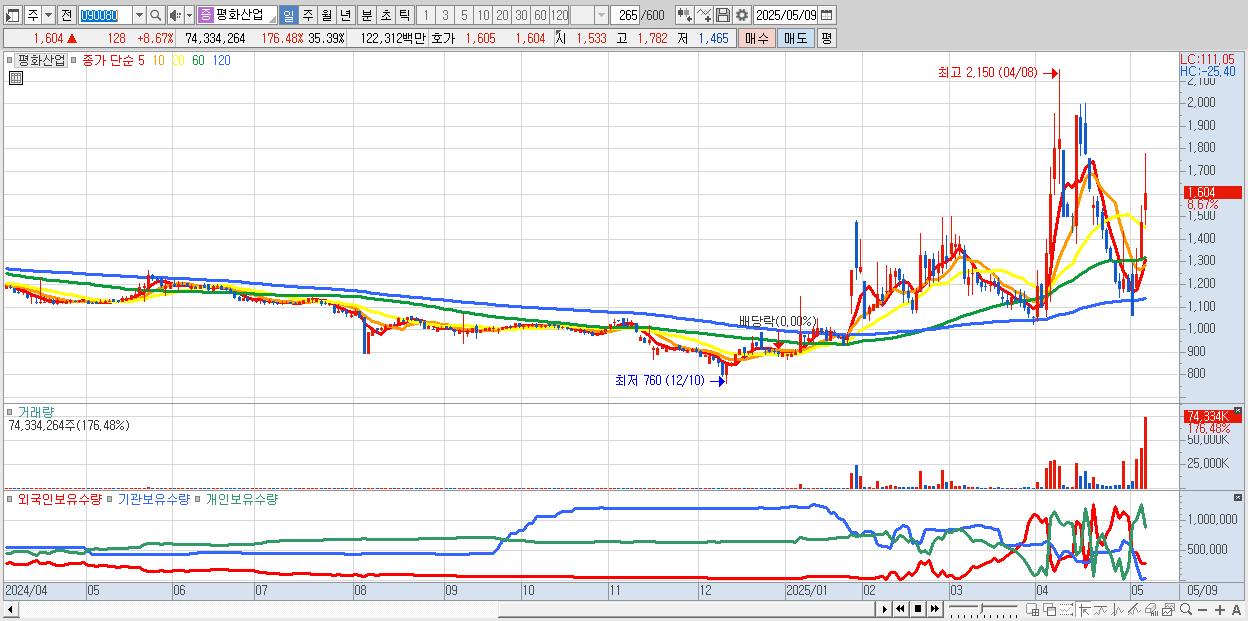The height and width of the screenshot is (621, 1248).
Task: Select the 20 interval button
Action: pyautogui.click(x=502, y=15)
